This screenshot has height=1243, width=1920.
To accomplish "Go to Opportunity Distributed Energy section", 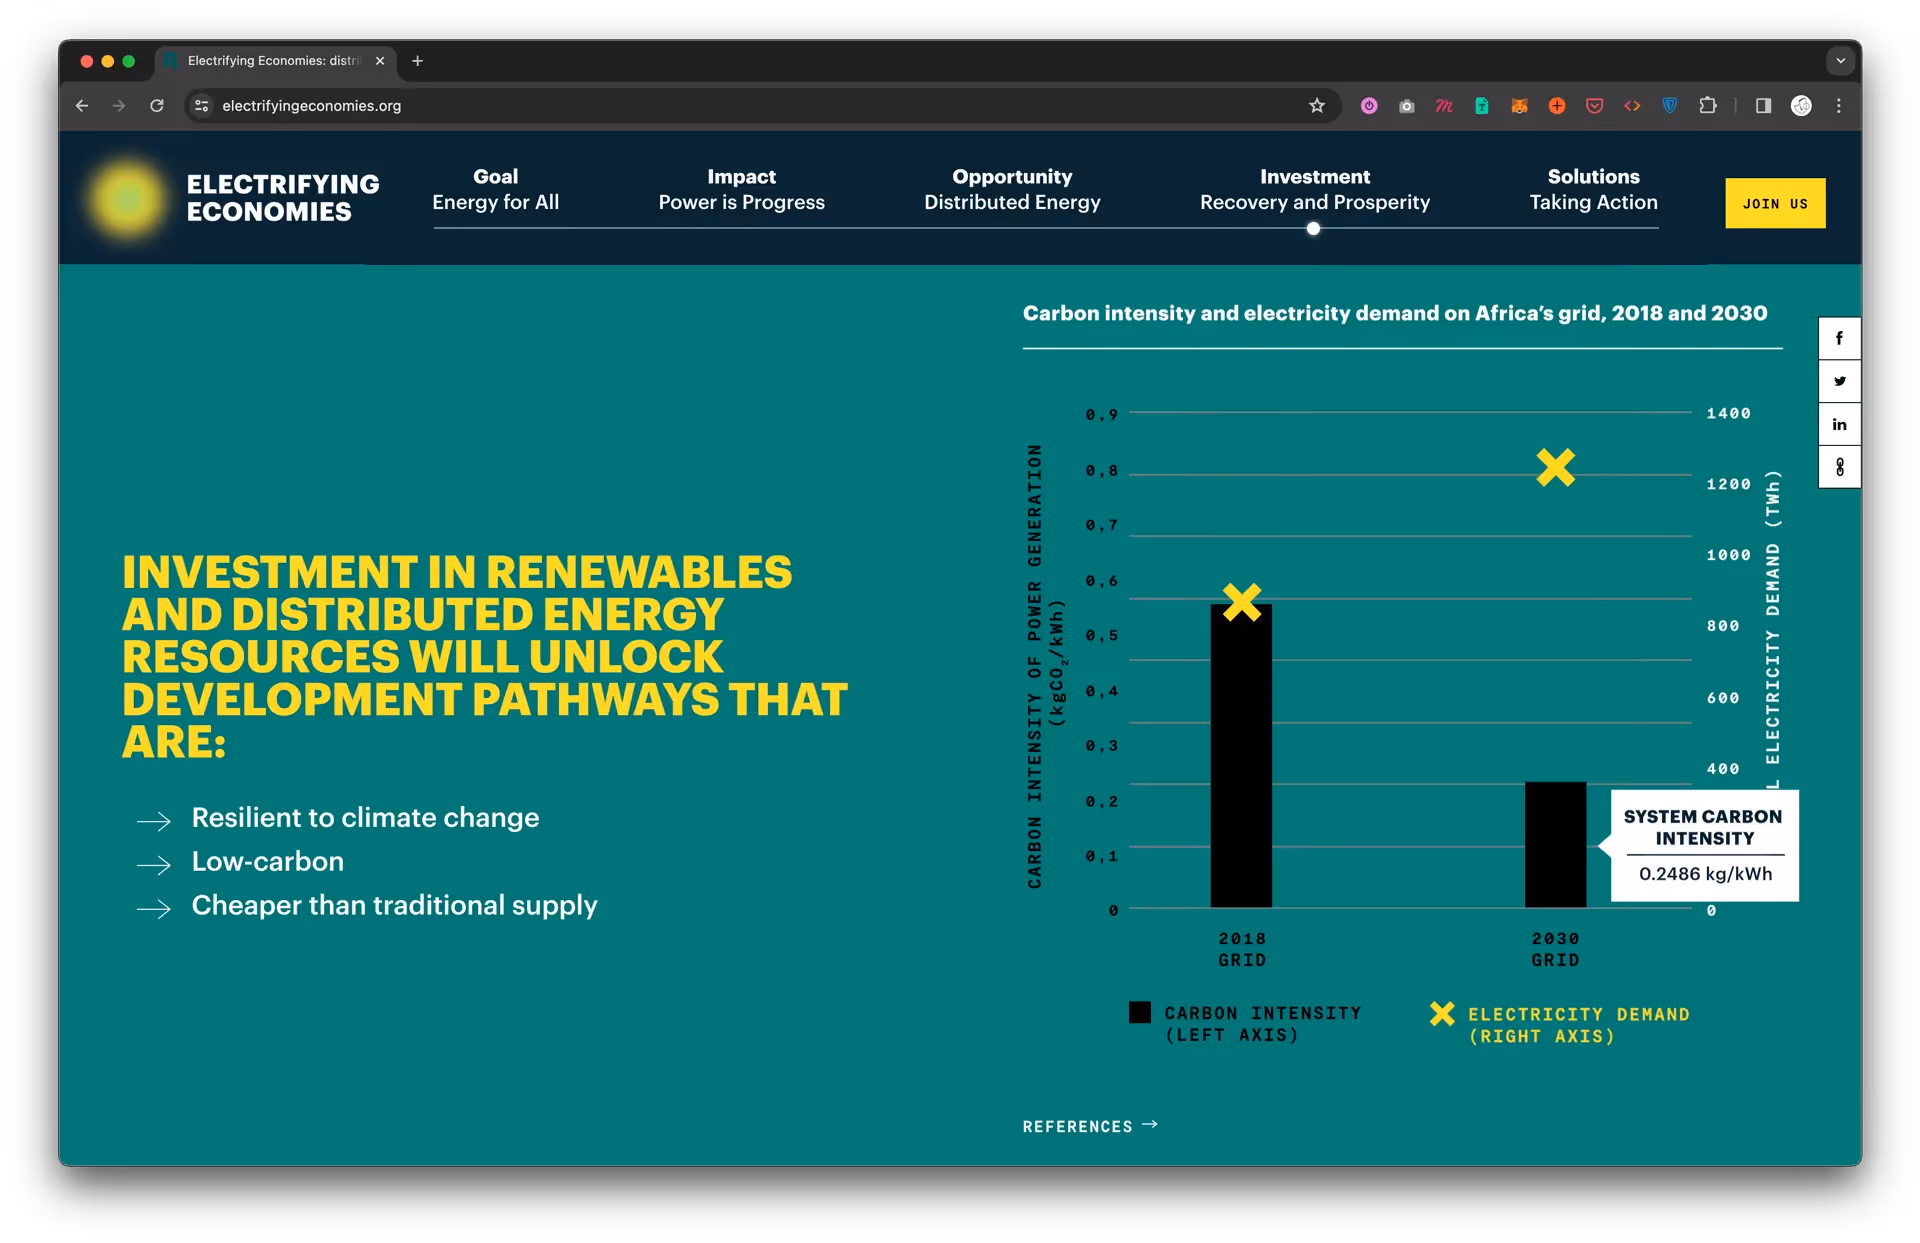I will click(1011, 189).
